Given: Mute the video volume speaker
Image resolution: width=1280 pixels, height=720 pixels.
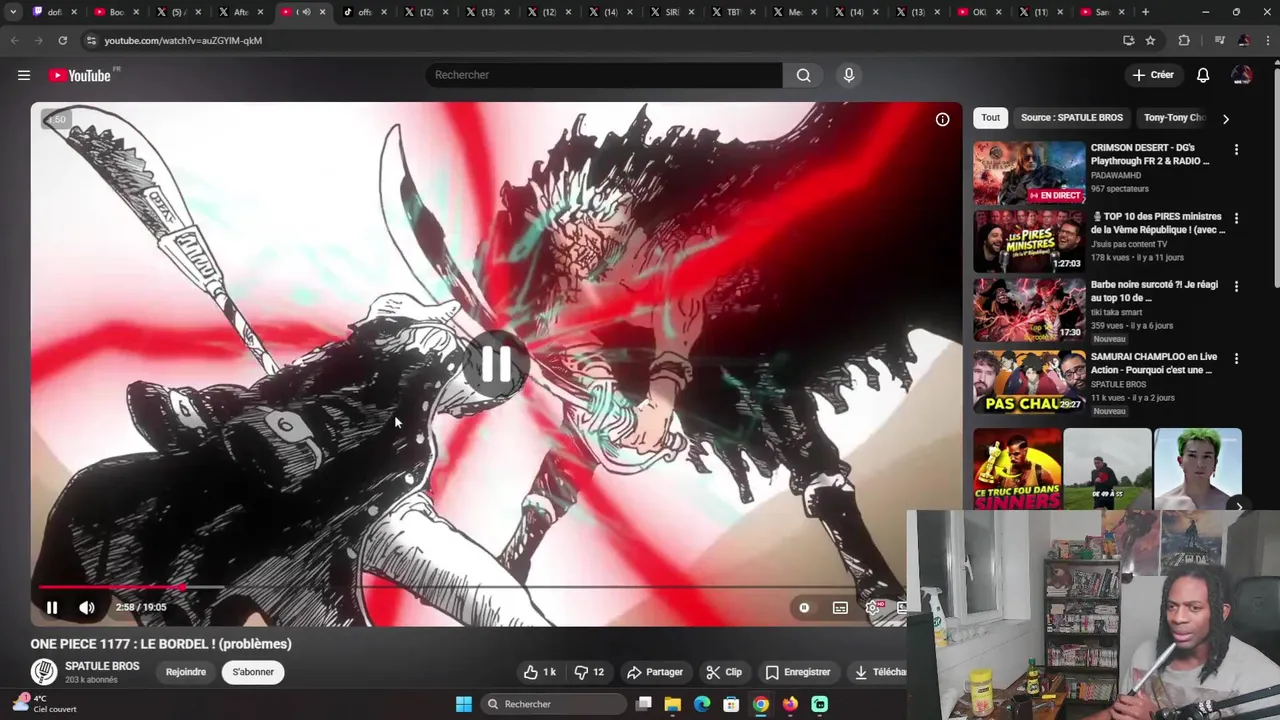Looking at the screenshot, I should 87,607.
